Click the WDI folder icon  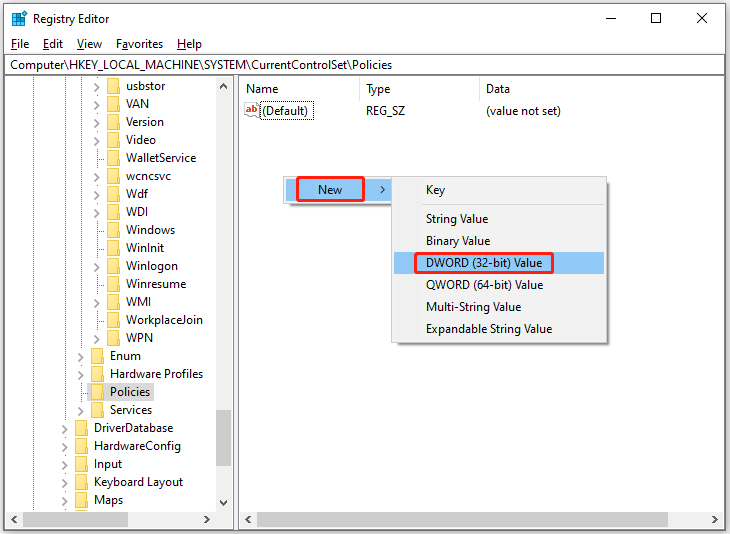(114, 212)
